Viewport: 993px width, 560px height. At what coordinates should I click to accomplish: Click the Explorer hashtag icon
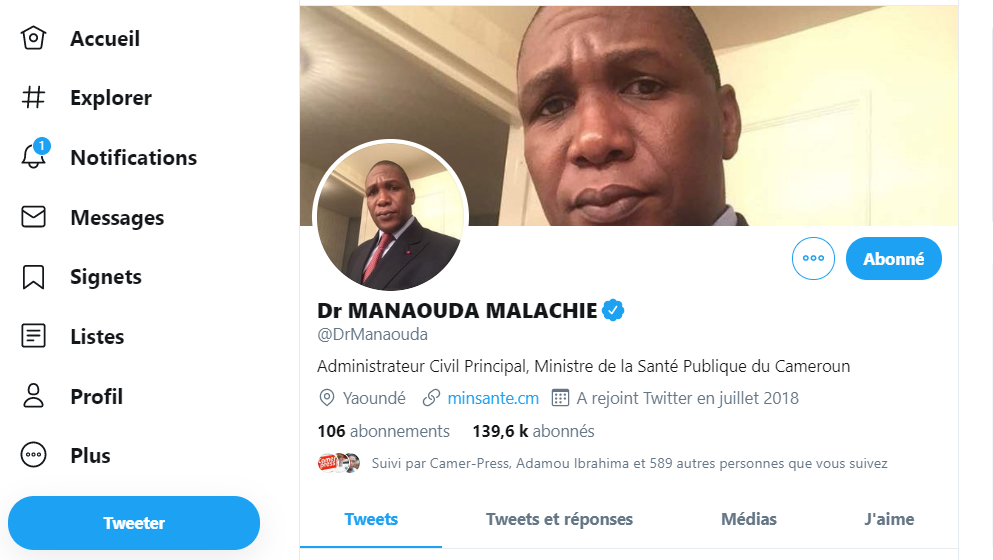(34, 98)
